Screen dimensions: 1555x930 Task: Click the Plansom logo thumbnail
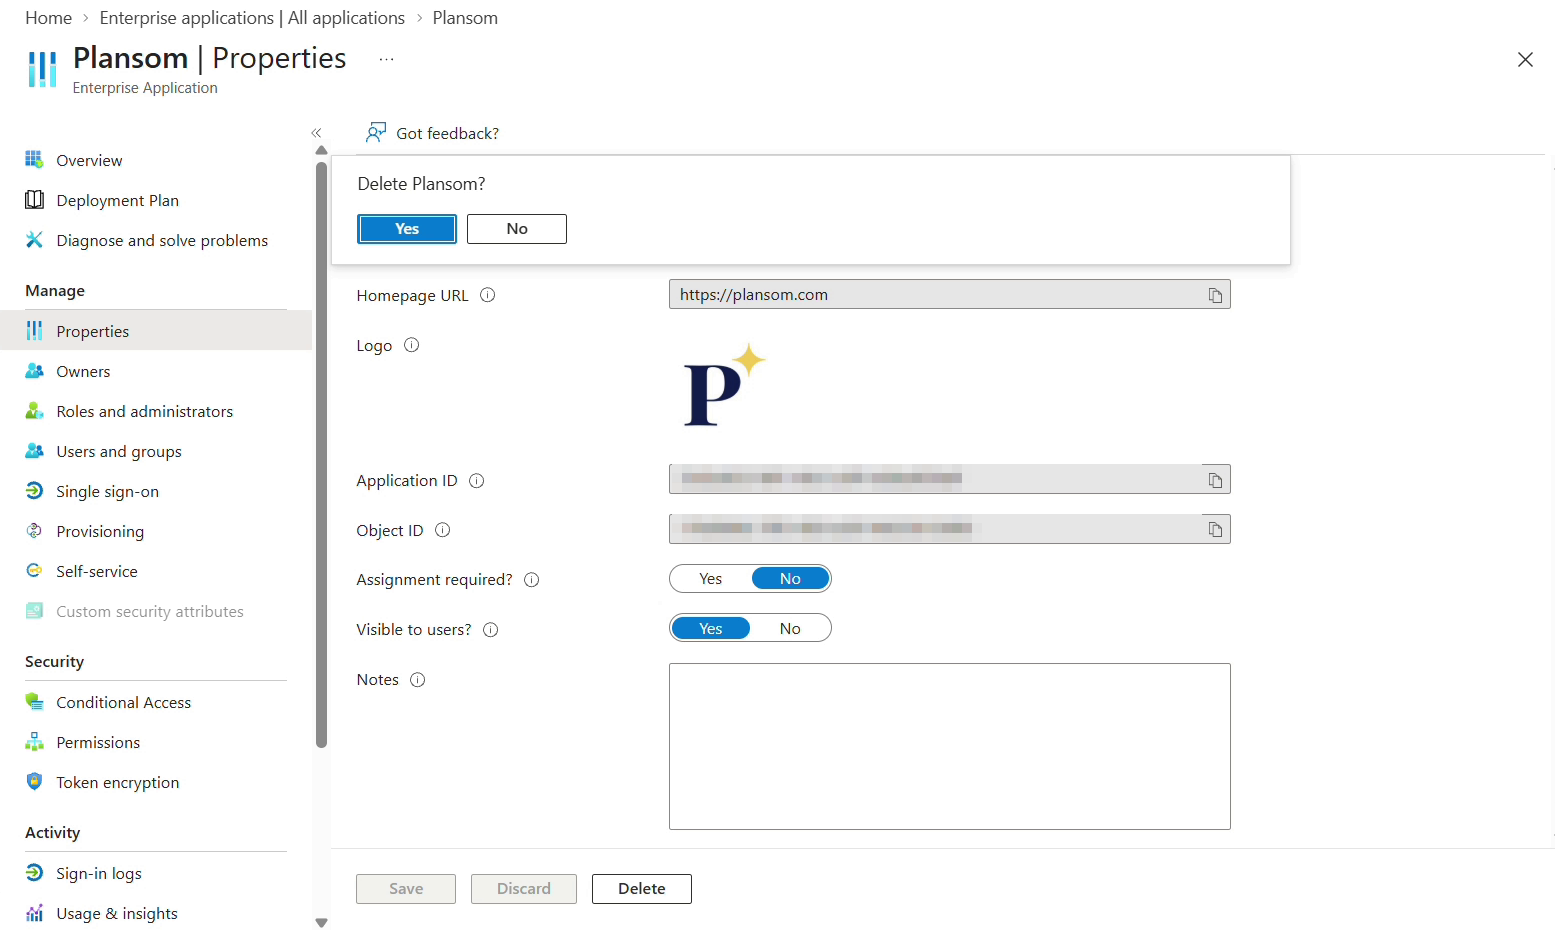724,385
